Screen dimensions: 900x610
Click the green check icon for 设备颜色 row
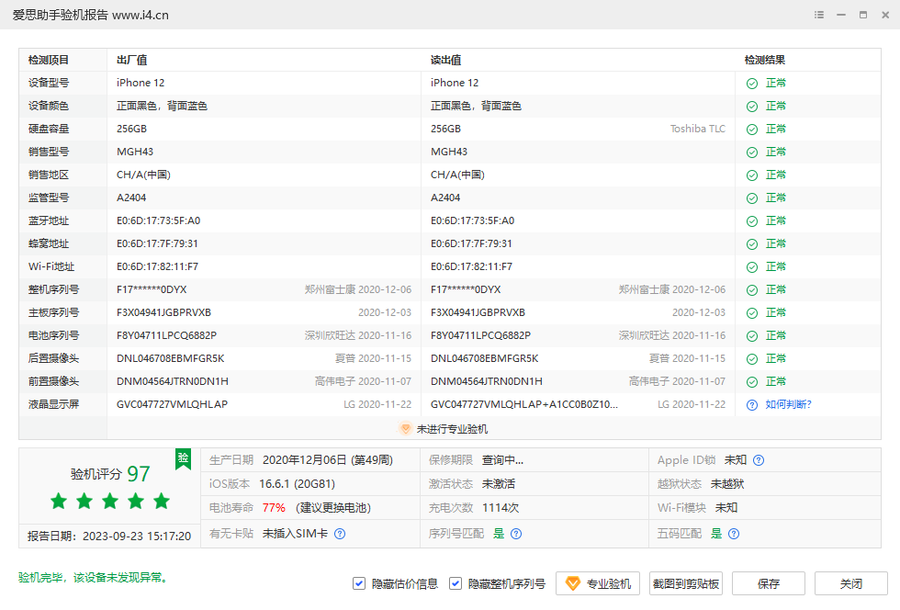[752, 107]
